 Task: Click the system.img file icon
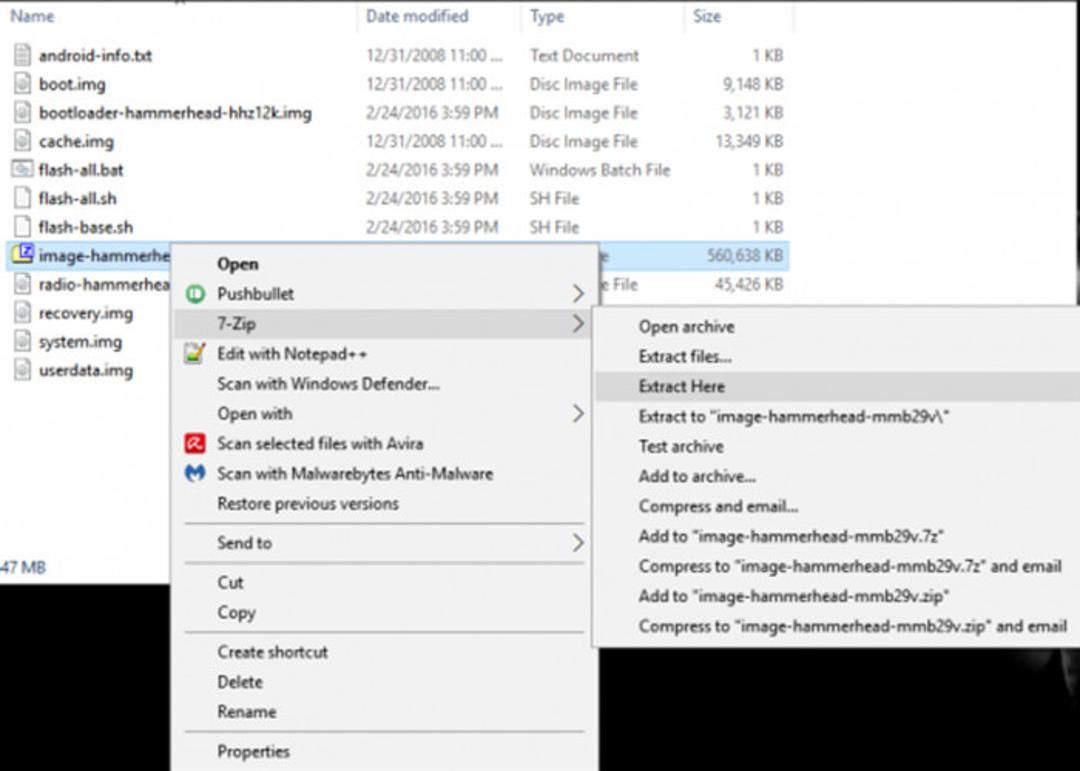tap(22, 341)
